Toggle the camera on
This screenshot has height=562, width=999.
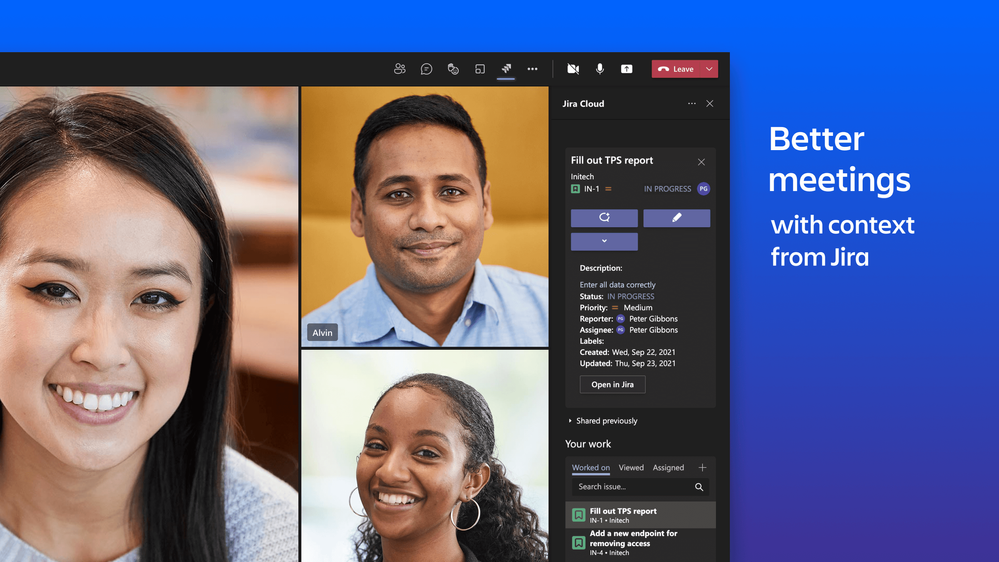point(573,69)
